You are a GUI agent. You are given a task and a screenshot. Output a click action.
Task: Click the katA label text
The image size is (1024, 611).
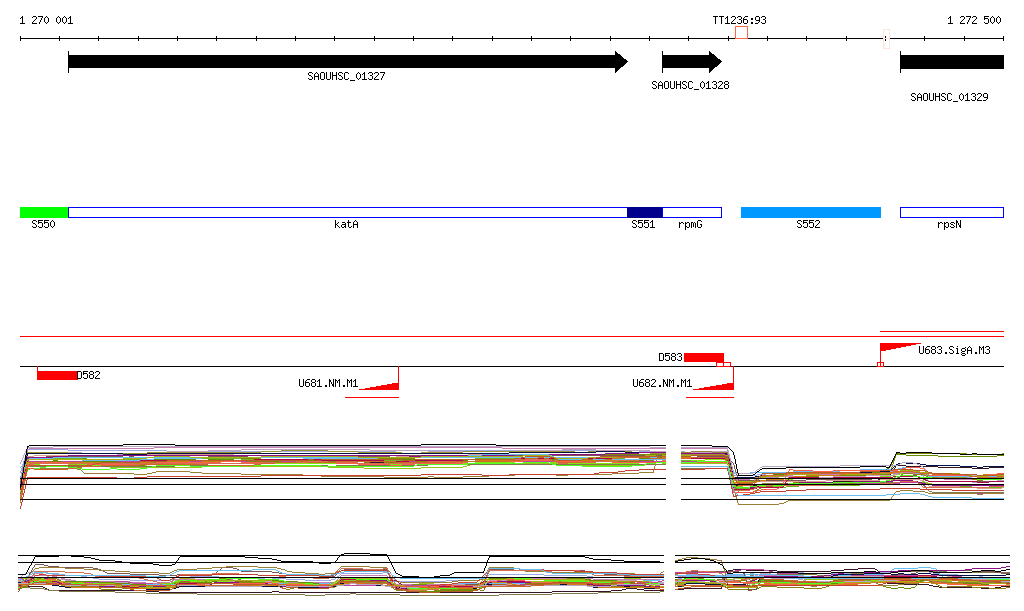pyautogui.click(x=346, y=225)
